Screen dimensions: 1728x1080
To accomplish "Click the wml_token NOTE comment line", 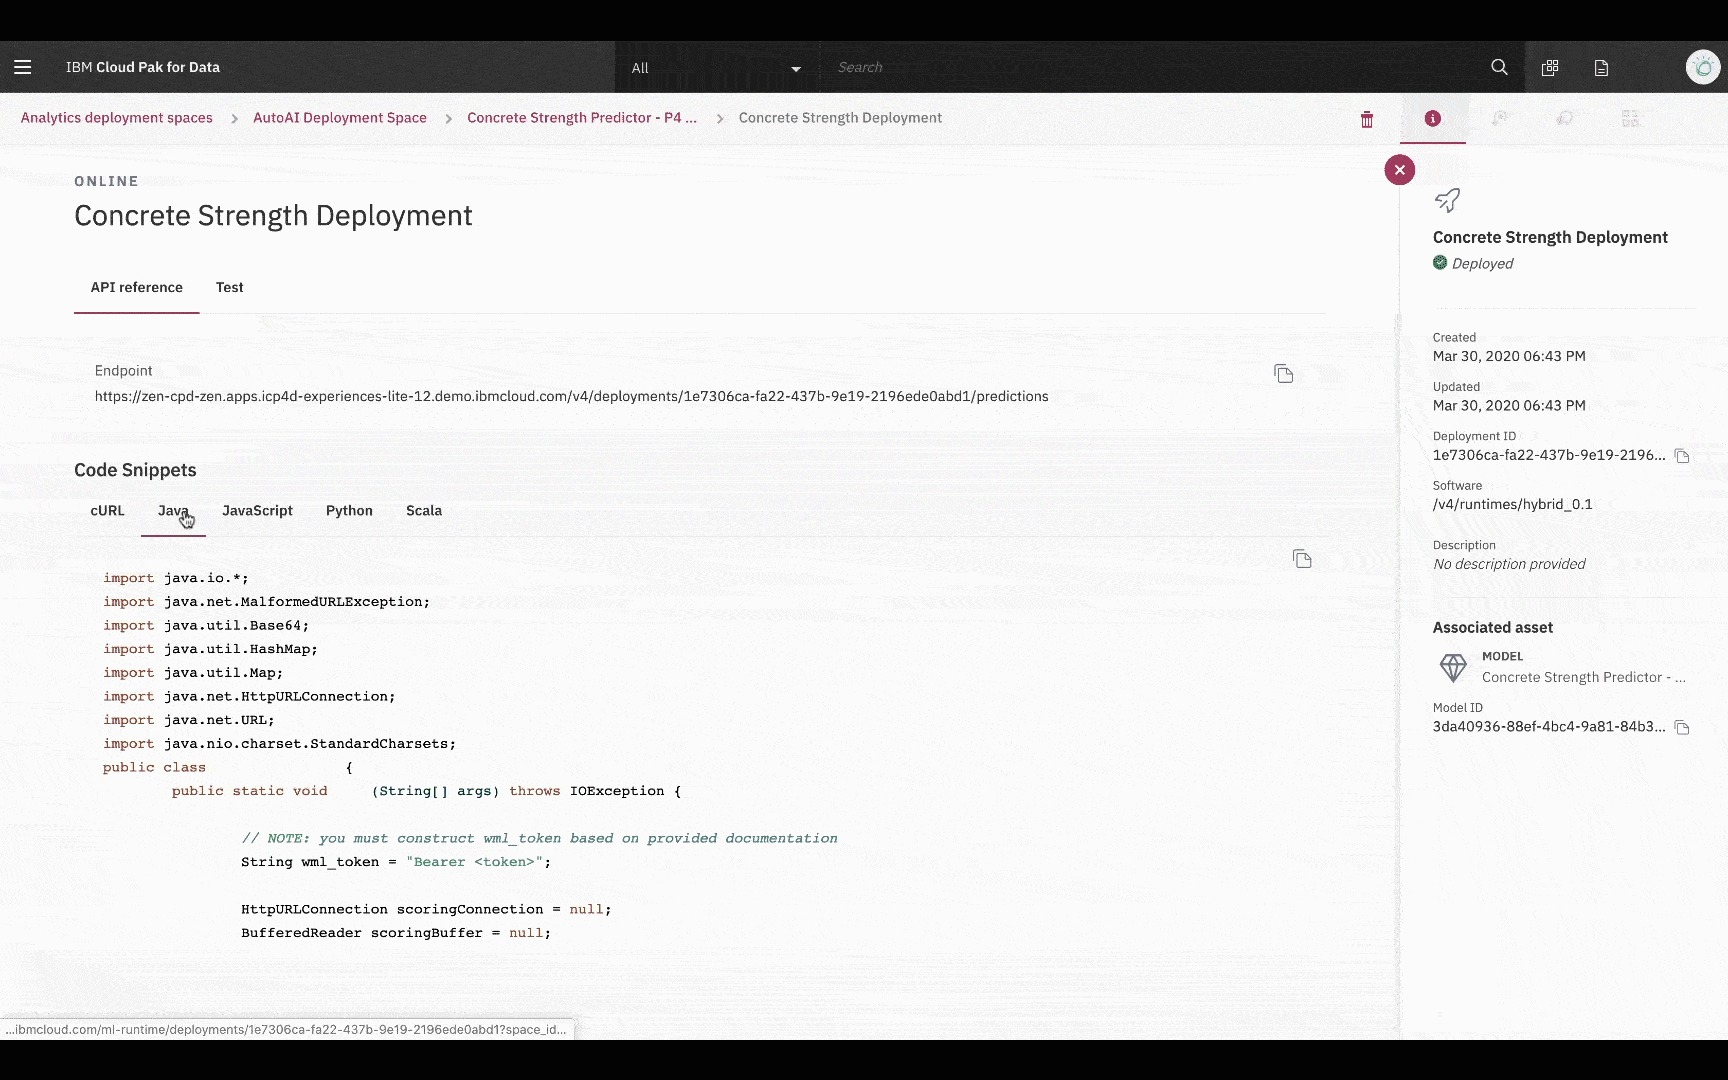I will coord(539,838).
